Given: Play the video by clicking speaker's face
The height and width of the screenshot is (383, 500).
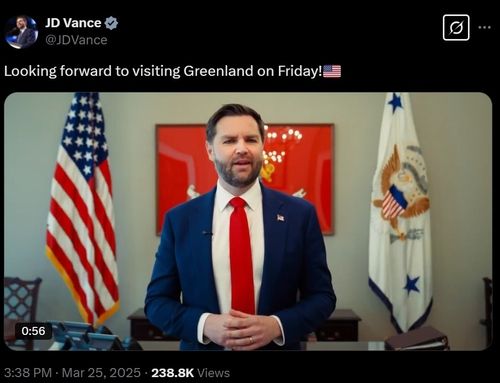Looking at the screenshot, I should click(237, 150).
